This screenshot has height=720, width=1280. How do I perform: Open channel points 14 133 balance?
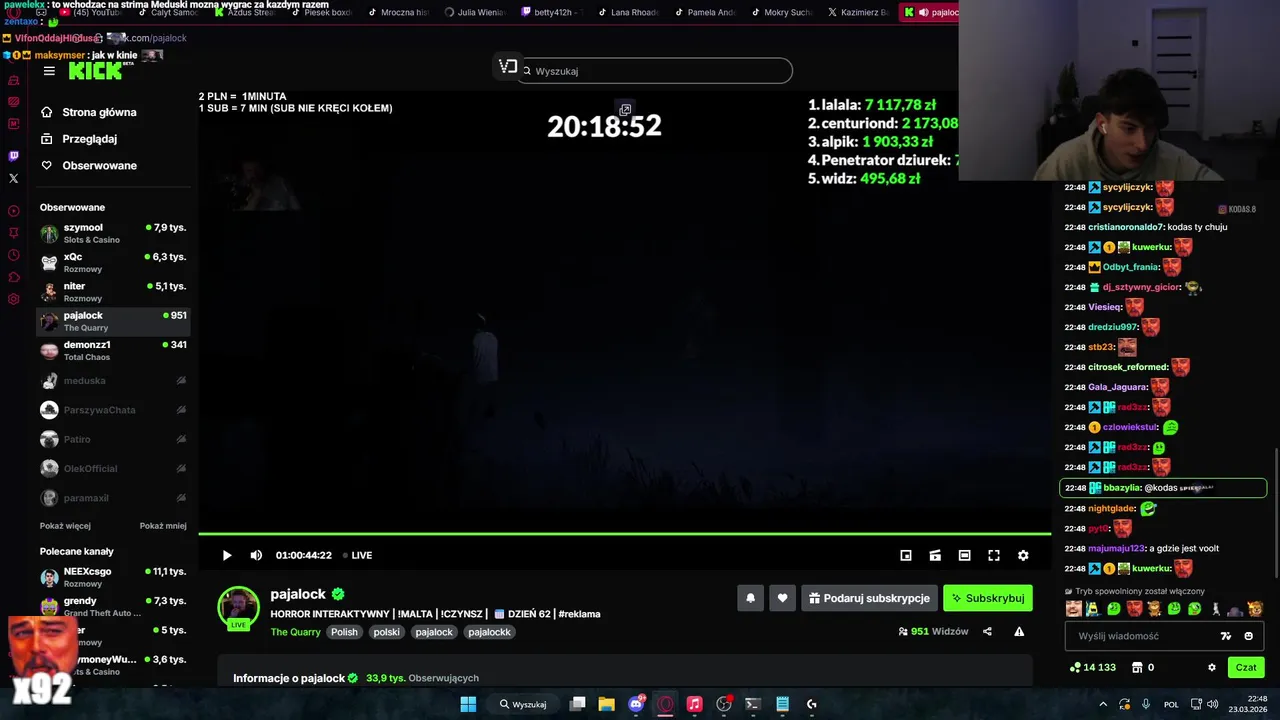(x=1092, y=667)
